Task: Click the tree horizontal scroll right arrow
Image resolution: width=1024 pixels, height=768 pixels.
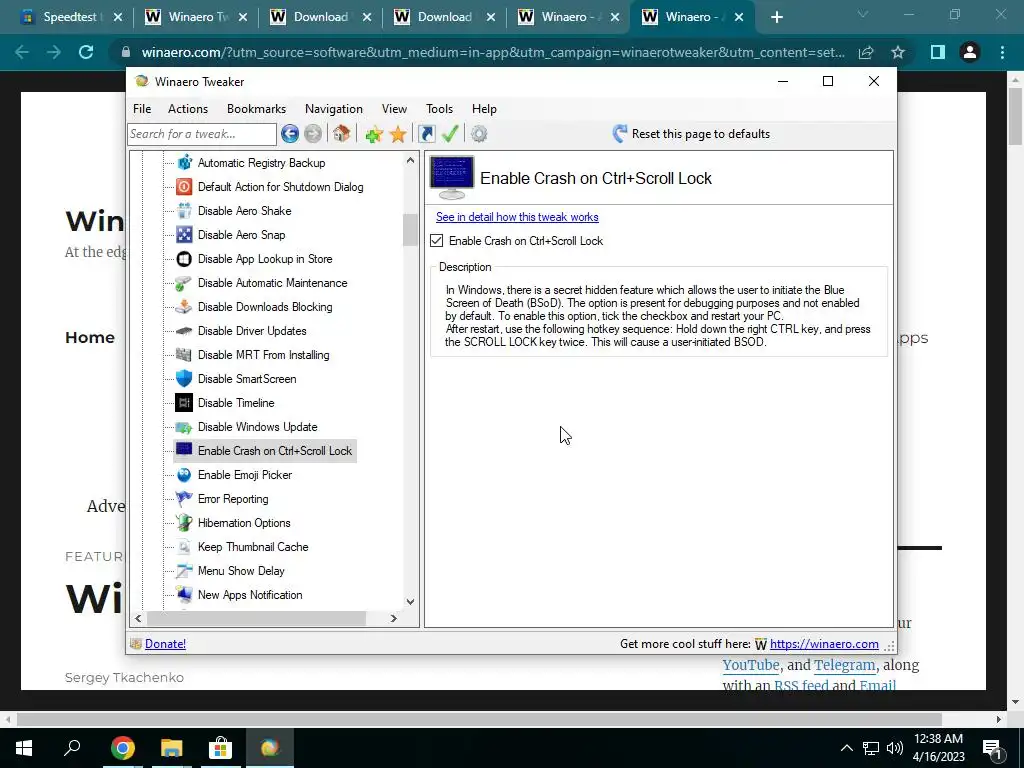Action: [394, 618]
